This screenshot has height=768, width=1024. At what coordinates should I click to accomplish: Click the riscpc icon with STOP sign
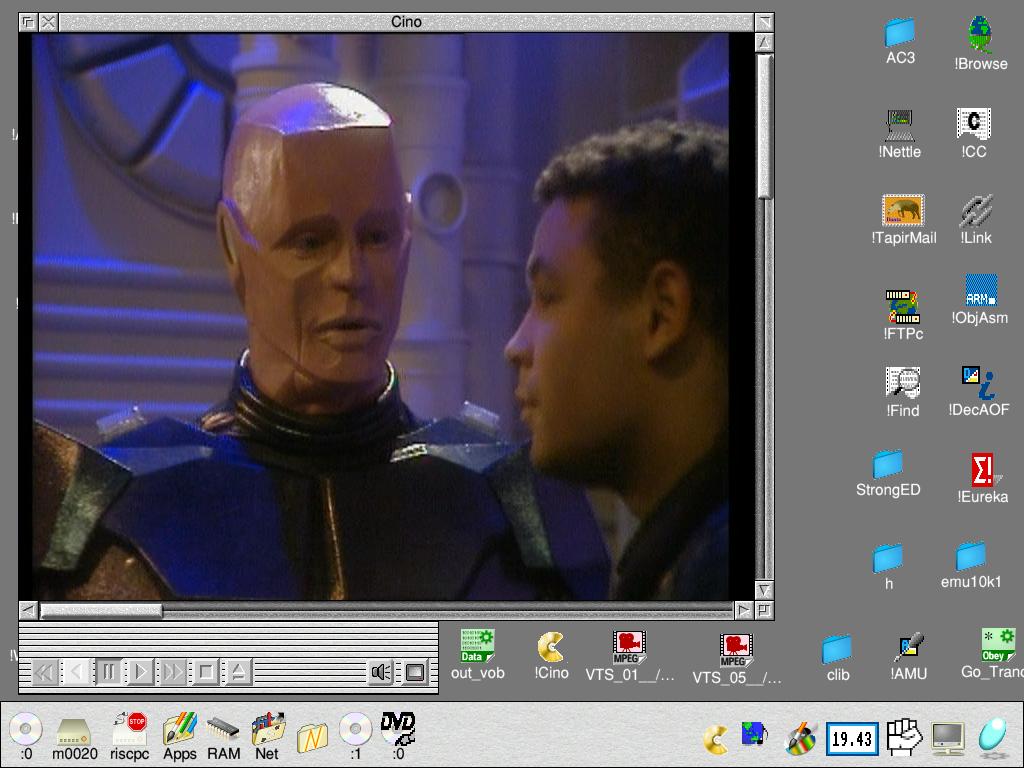point(129,737)
